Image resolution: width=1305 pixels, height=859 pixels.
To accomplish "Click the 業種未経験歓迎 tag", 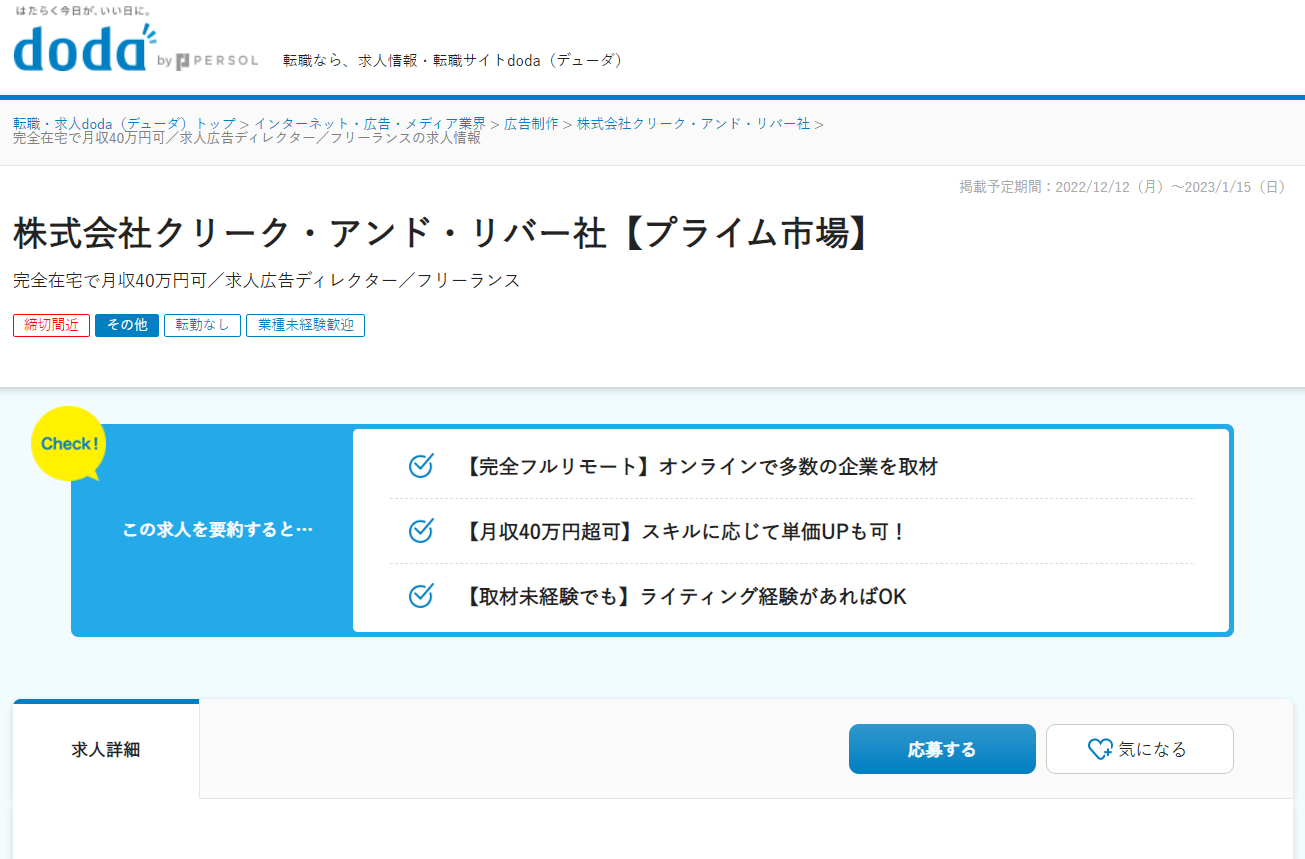I will 305,325.
